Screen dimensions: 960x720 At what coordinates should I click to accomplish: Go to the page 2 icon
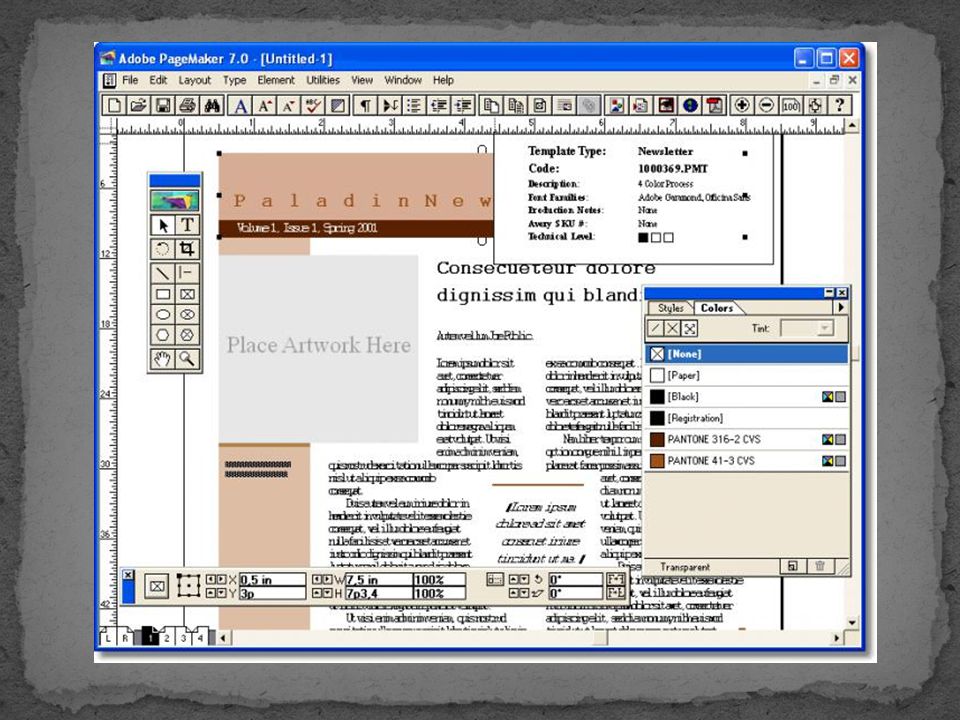(x=167, y=638)
